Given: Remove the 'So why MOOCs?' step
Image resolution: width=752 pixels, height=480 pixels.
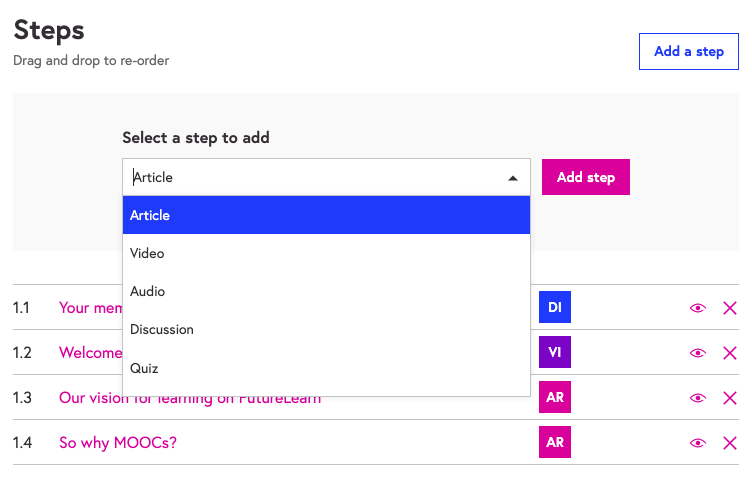Looking at the screenshot, I should point(729,443).
